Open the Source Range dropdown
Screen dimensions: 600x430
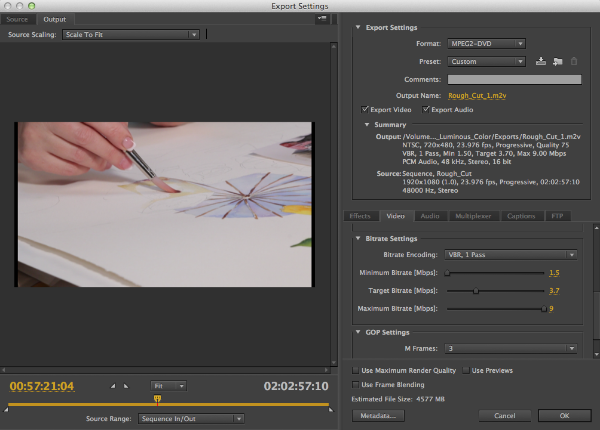(x=191, y=419)
